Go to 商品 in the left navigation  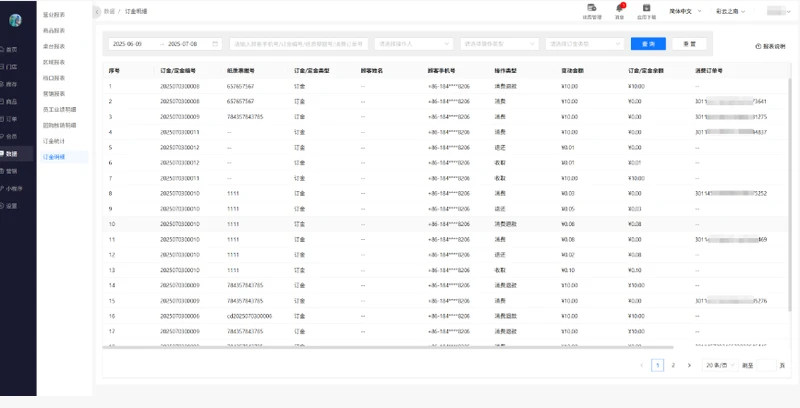11,101
